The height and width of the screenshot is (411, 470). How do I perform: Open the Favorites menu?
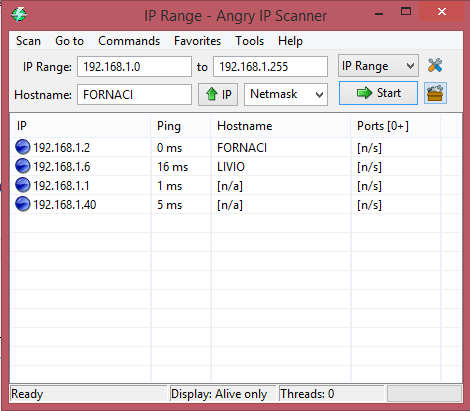[x=197, y=41]
